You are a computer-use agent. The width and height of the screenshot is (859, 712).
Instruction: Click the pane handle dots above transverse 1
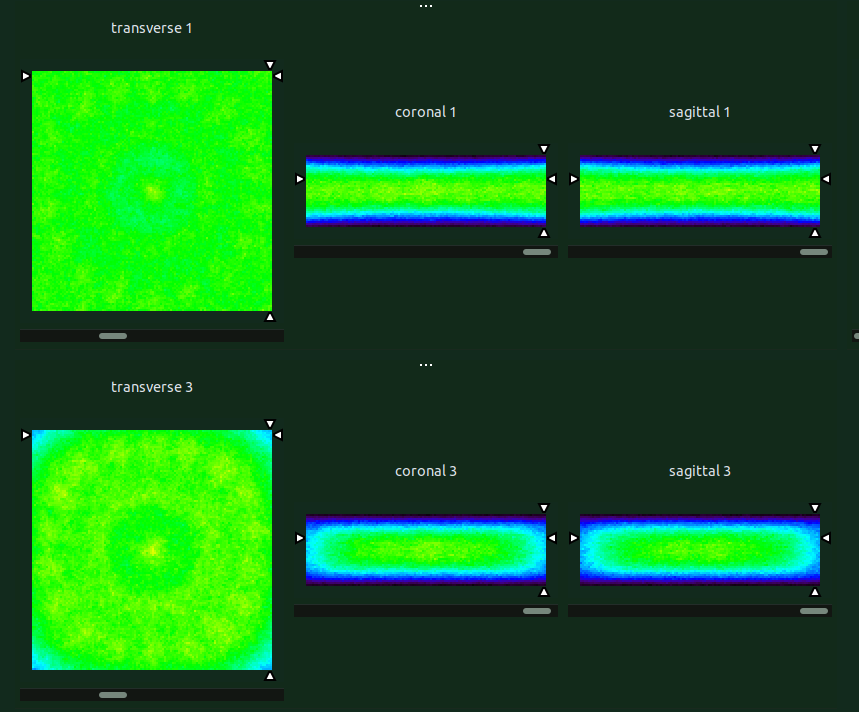click(426, 6)
